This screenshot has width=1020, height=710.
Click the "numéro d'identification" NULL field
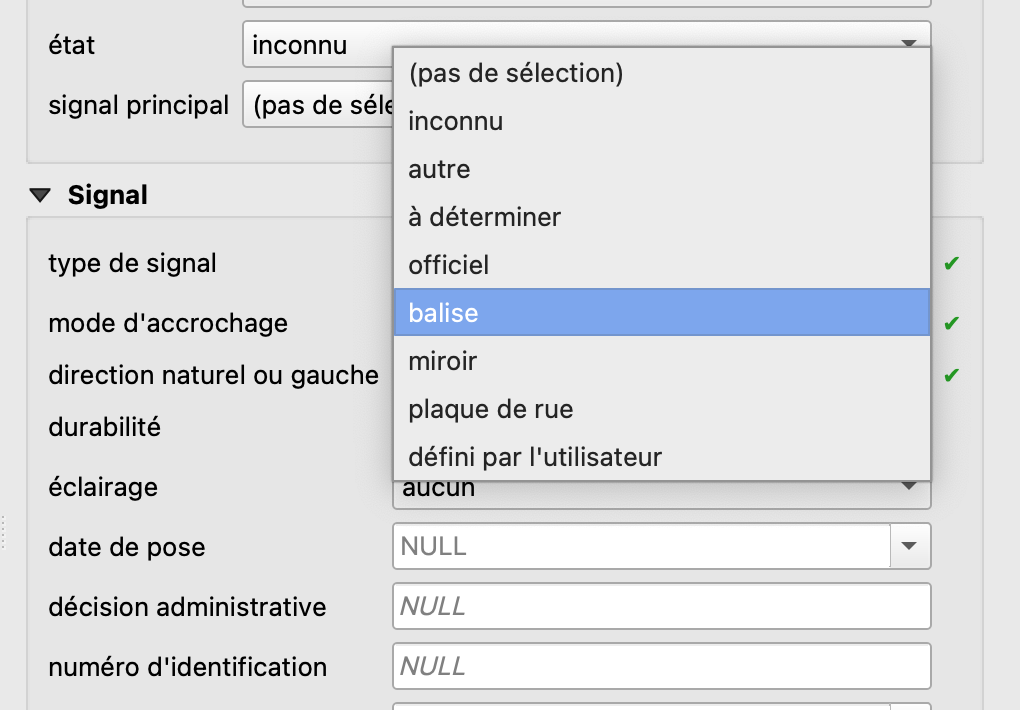[x=662, y=666]
